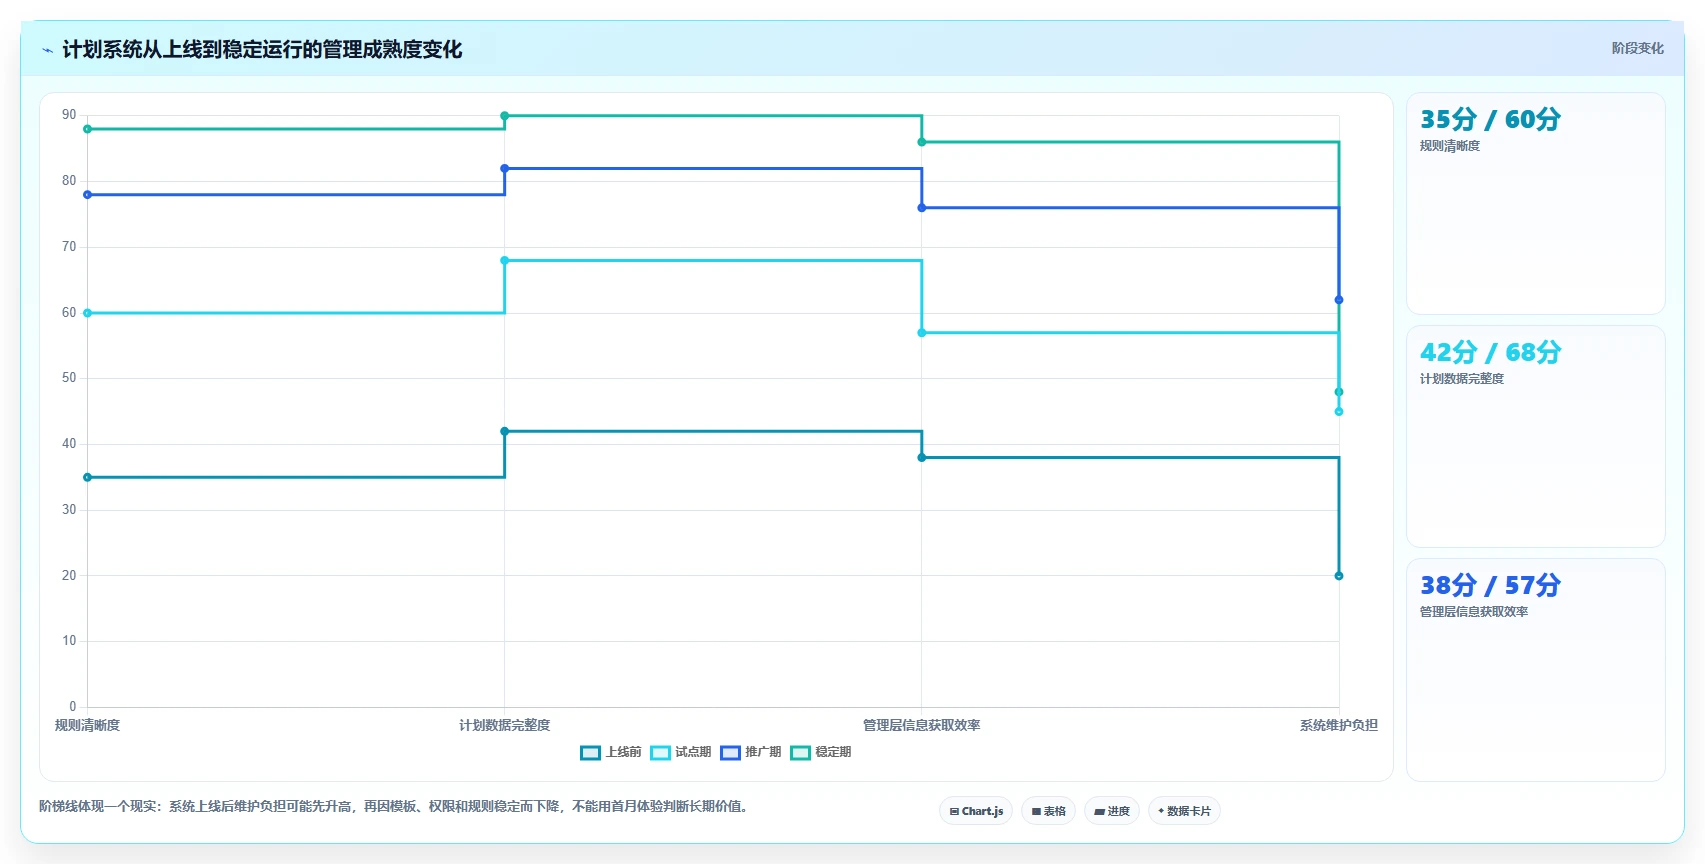The width and height of the screenshot is (1705, 864).
Task: Click the pulse icon beside the chart title
Action: (47, 50)
